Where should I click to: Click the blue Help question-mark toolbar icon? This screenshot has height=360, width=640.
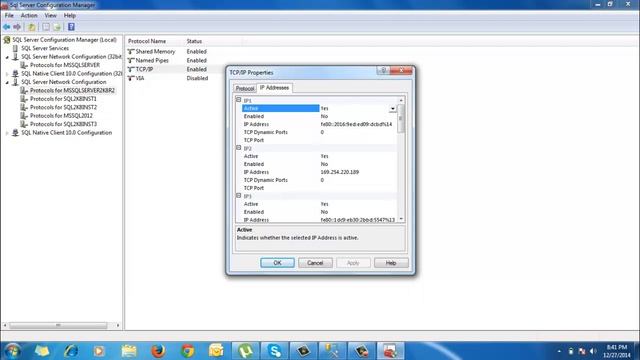(71, 27)
